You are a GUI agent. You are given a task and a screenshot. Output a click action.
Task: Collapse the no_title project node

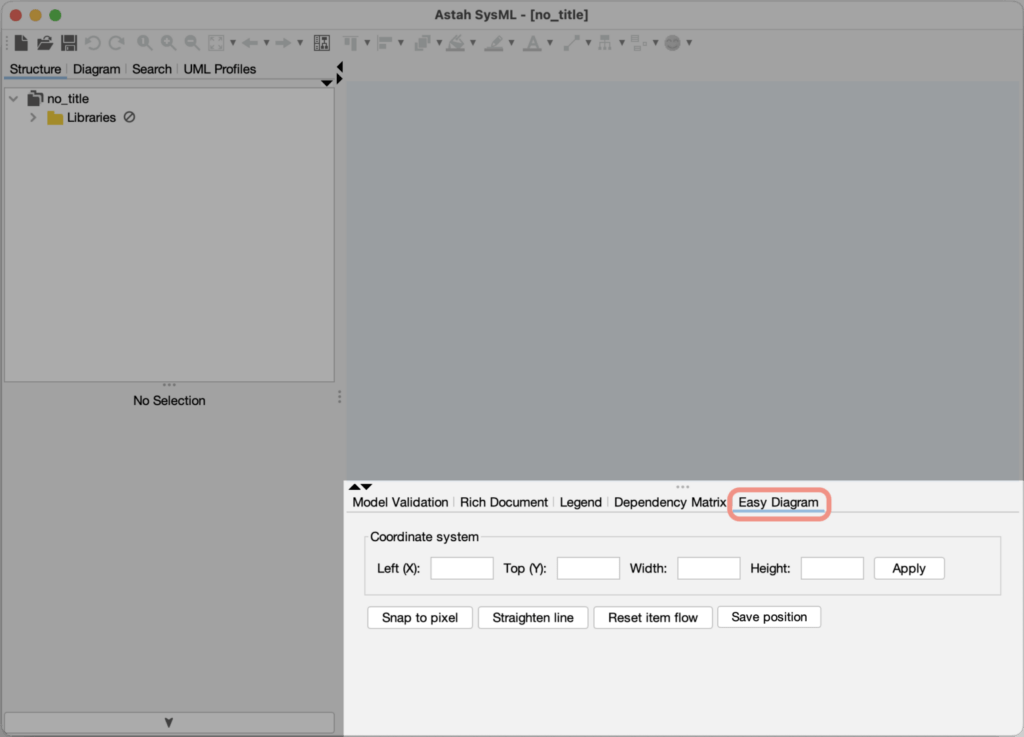tap(12, 98)
